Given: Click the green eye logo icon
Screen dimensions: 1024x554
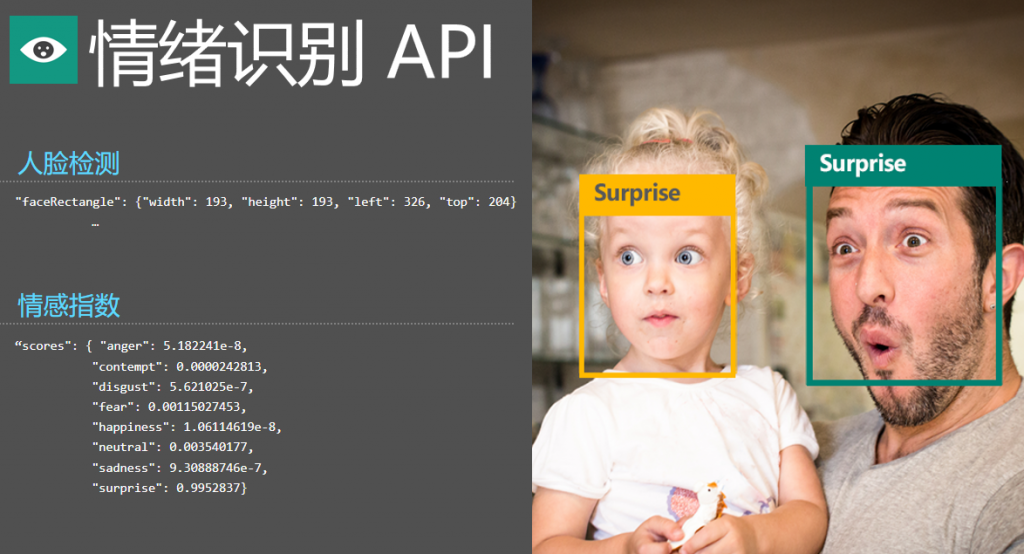Looking at the screenshot, I should tap(43, 48).
